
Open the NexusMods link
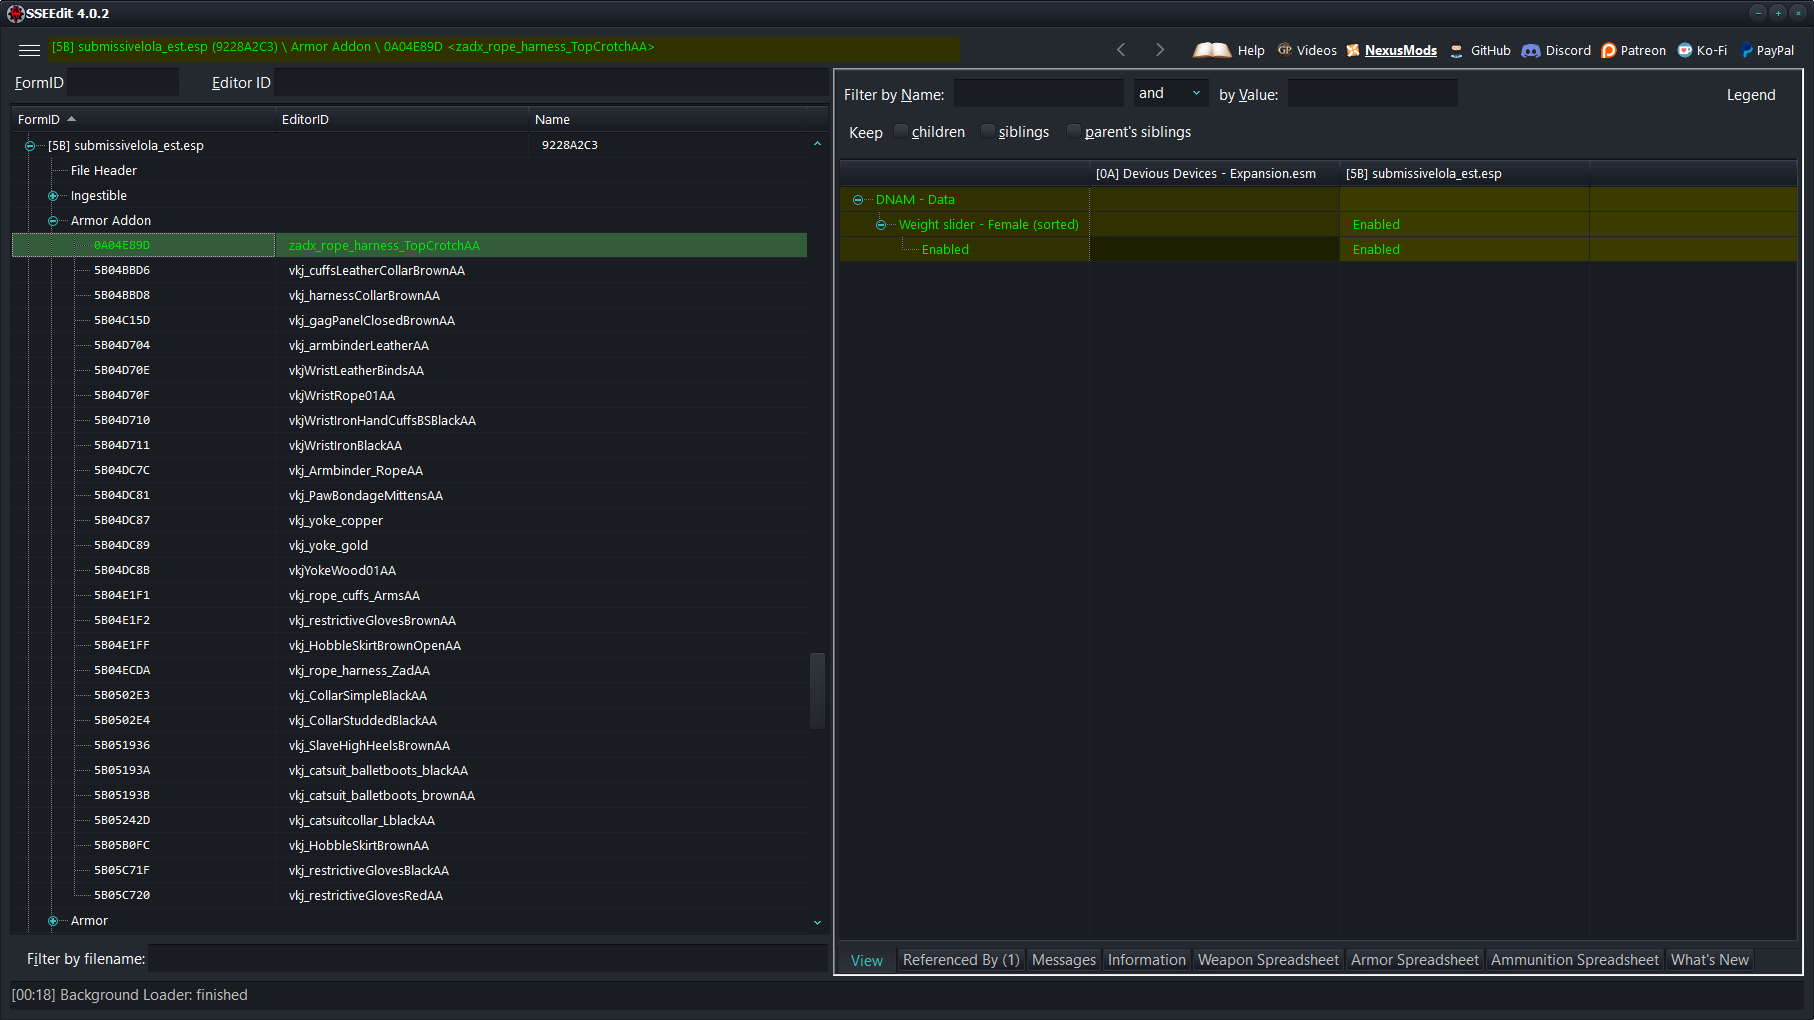coord(1400,50)
